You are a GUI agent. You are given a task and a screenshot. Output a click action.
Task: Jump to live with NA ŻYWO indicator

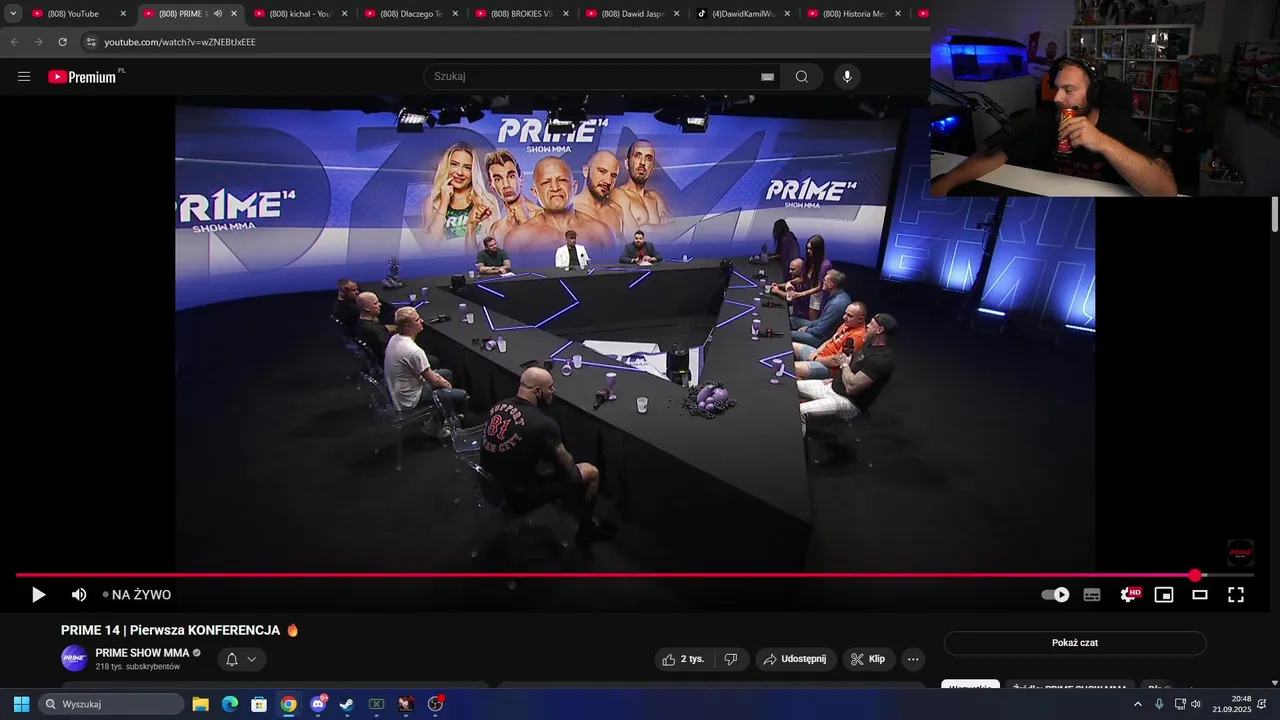coord(137,595)
